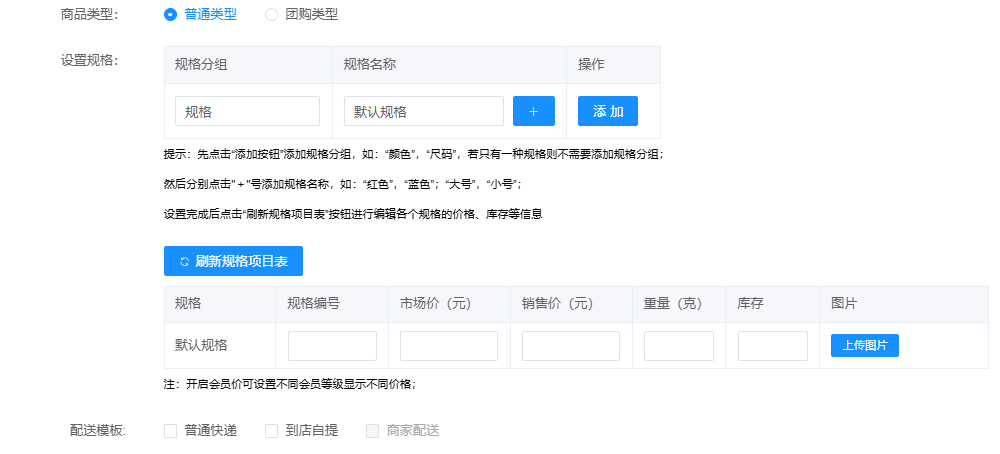Tick the 到店自提 checkbox
1000x454 pixels.
pyautogui.click(x=271, y=431)
